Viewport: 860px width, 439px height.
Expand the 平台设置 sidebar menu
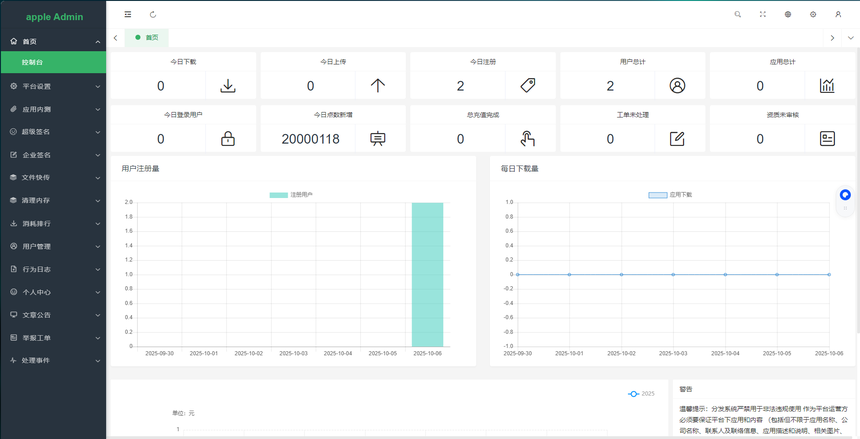pyautogui.click(x=53, y=86)
